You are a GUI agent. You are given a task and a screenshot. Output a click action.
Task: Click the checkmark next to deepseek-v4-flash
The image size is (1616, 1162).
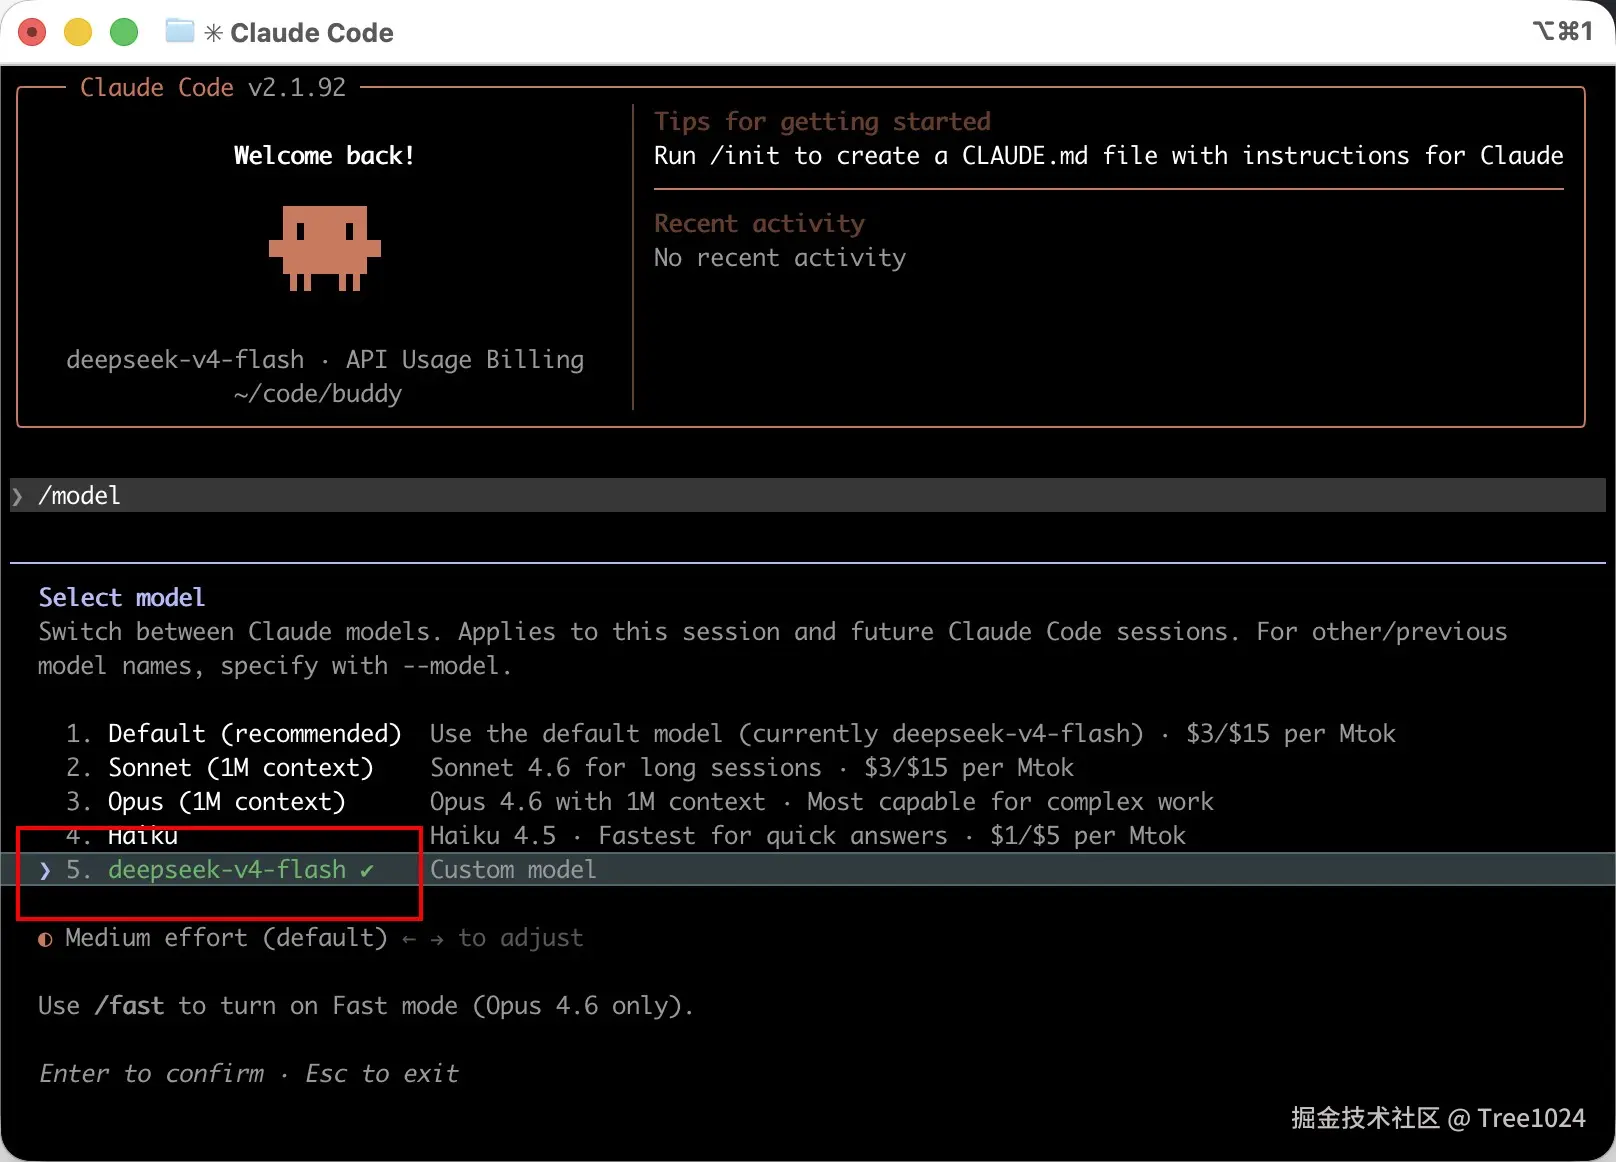pyautogui.click(x=367, y=870)
